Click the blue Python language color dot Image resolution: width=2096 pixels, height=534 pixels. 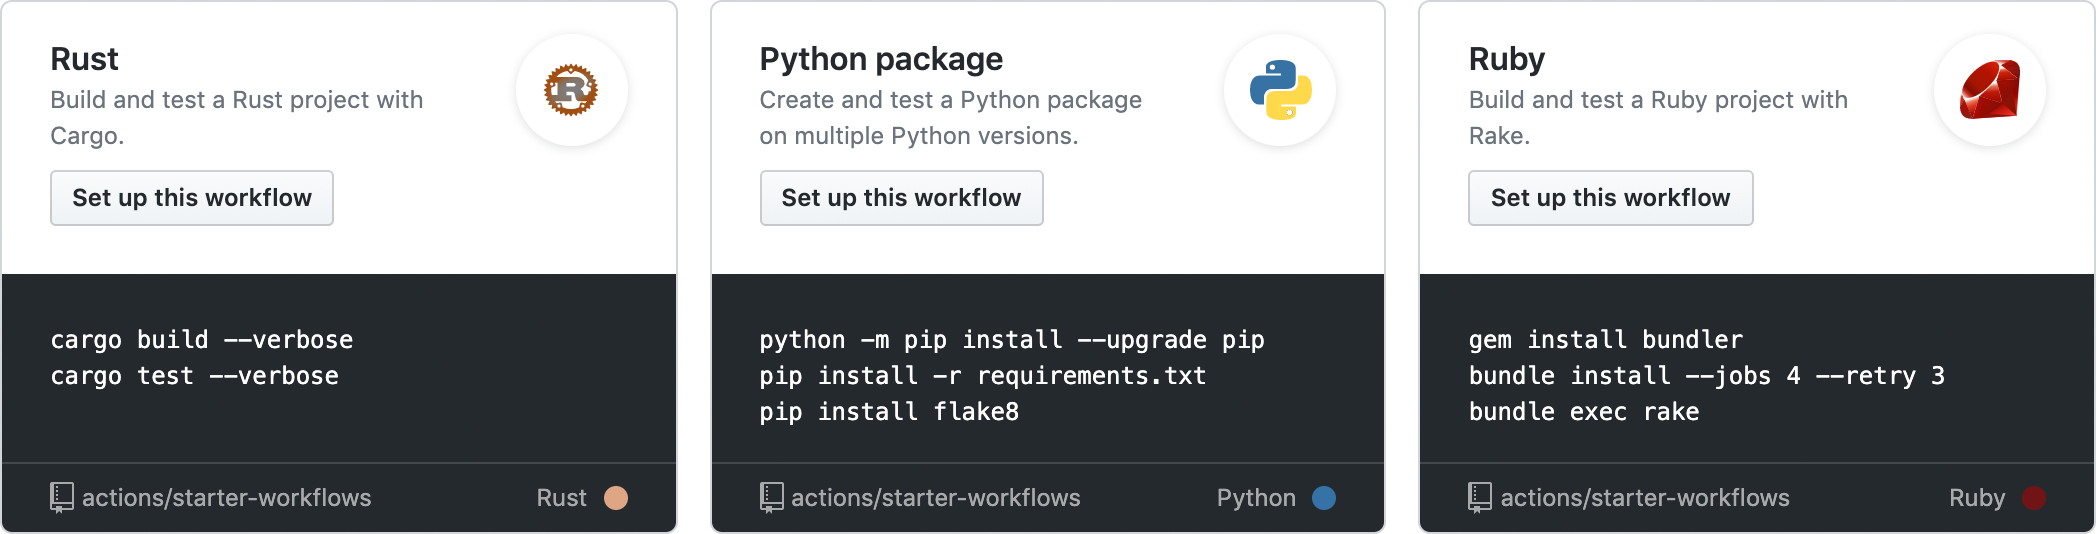1324,498
